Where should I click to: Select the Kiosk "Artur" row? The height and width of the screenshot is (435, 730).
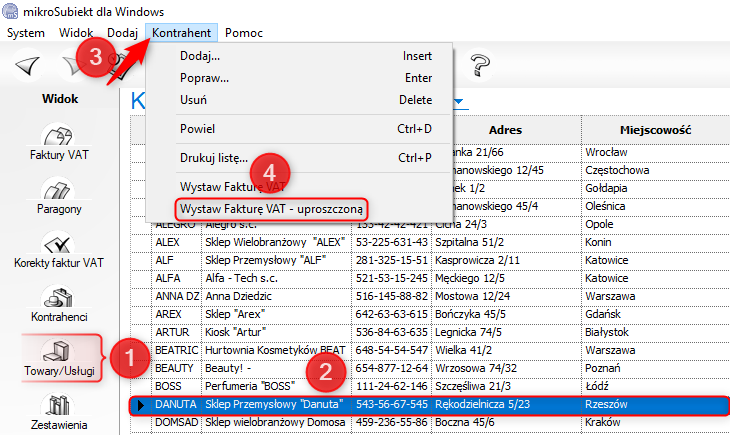click(x=429, y=332)
